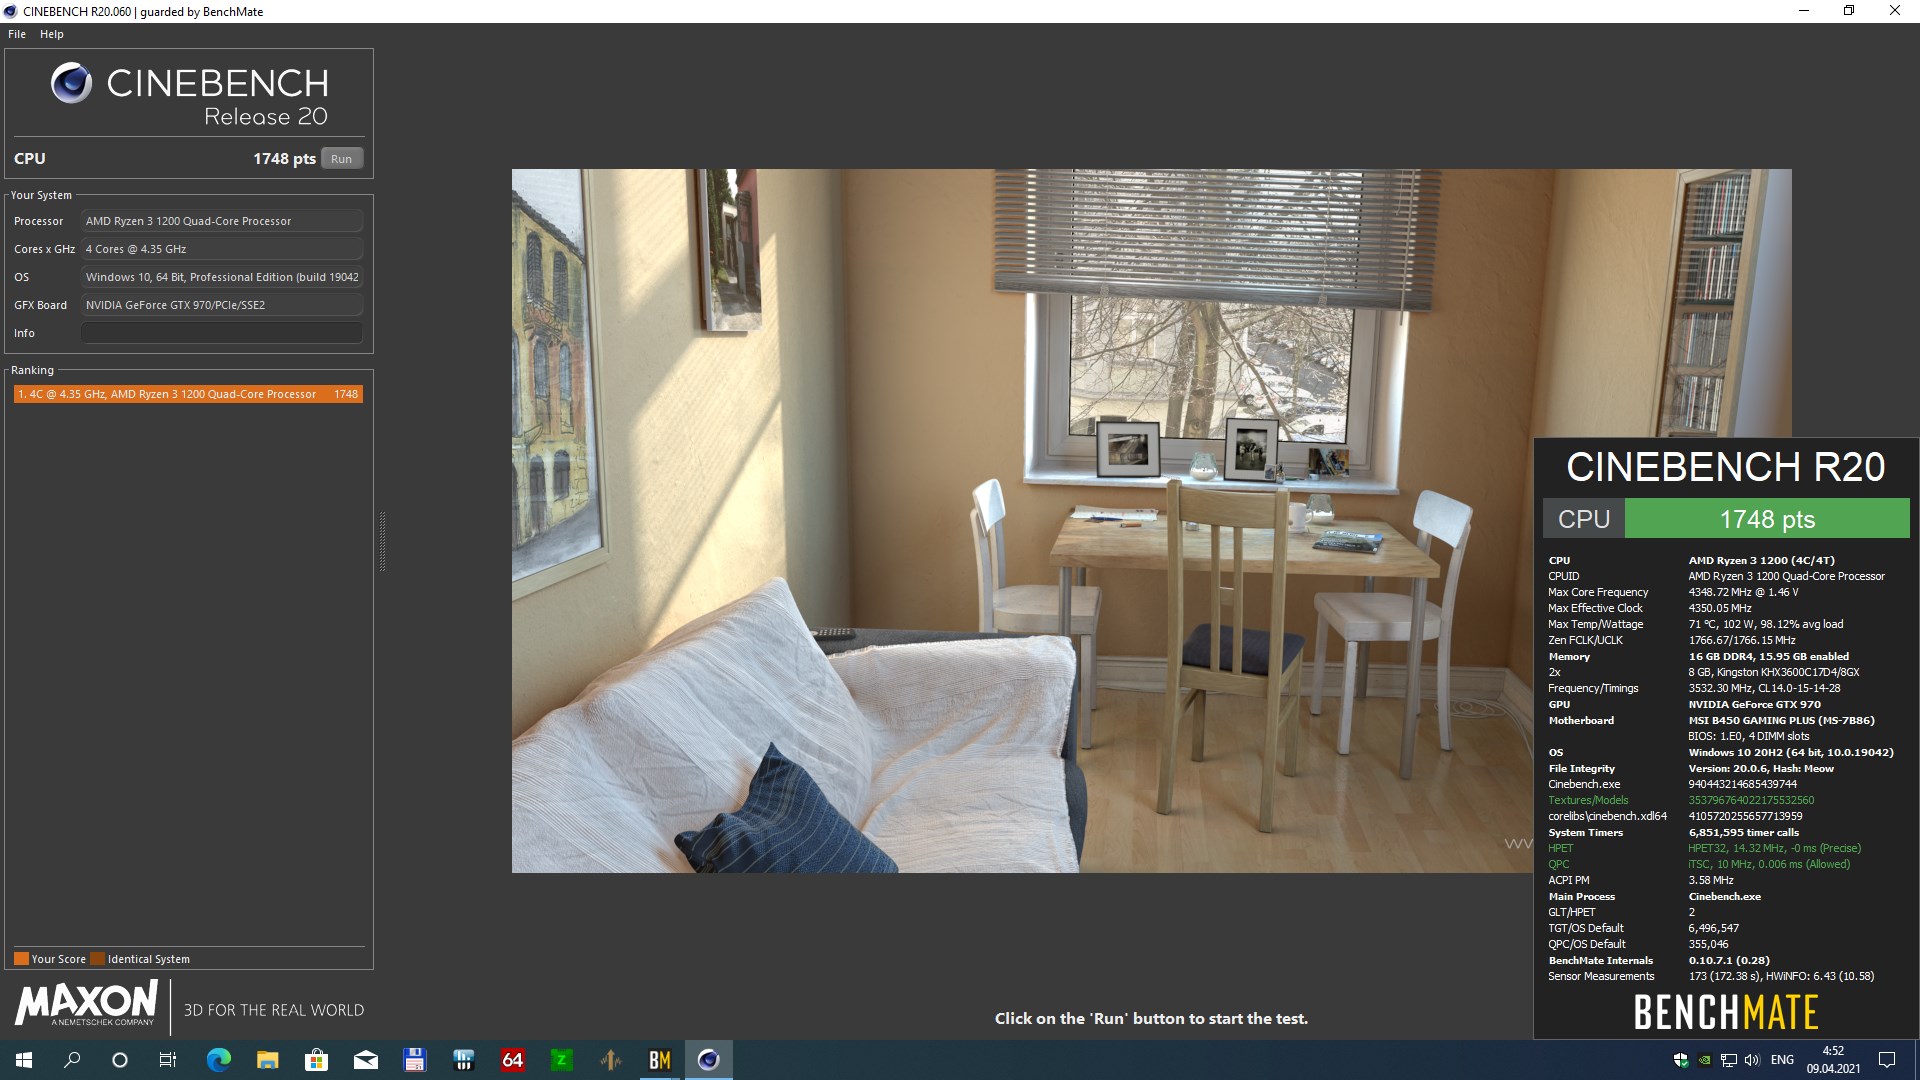Open taskbar Search
Screen dimensions: 1920x1080
(x=72, y=1060)
